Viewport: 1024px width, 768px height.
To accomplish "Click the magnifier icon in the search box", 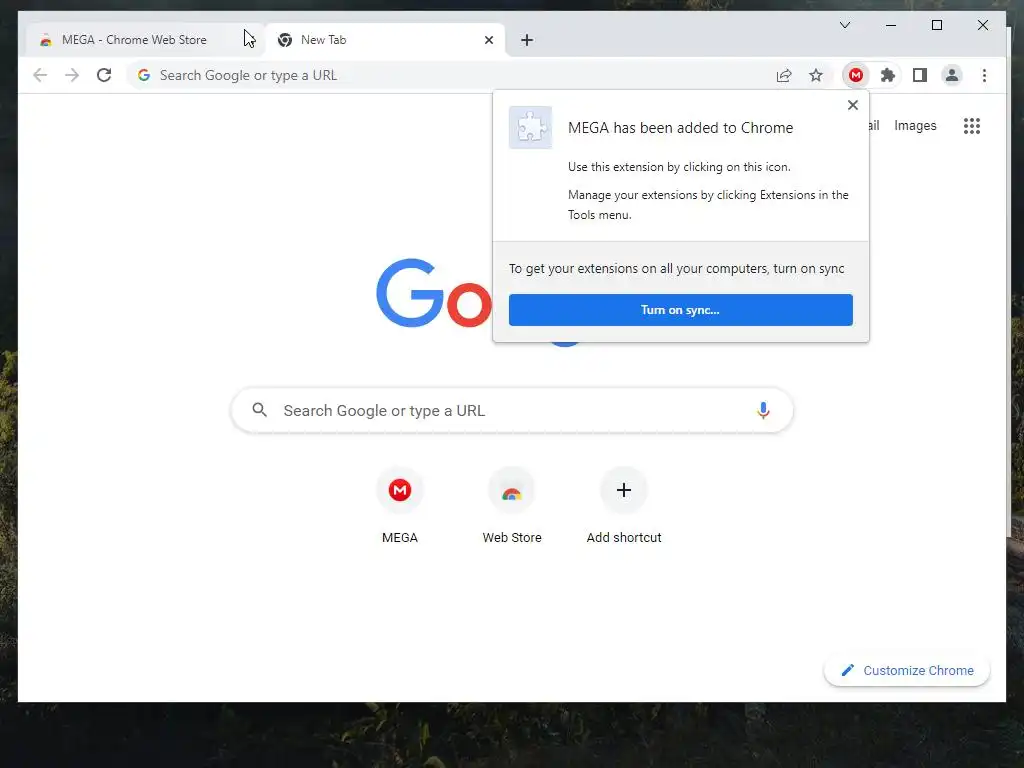I will pyautogui.click(x=260, y=410).
